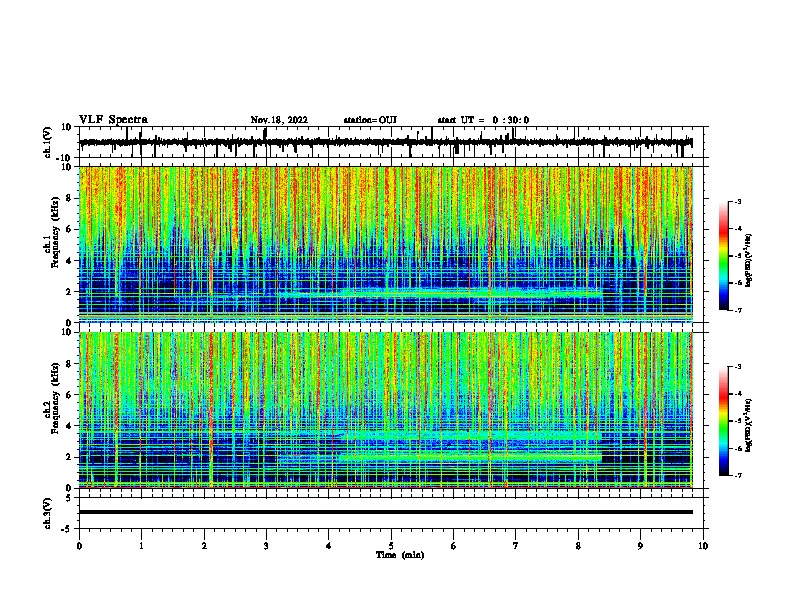Click the "6" kHz tick of ch.2 spectrogram
The image size is (792, 612).
coord(70,395)
